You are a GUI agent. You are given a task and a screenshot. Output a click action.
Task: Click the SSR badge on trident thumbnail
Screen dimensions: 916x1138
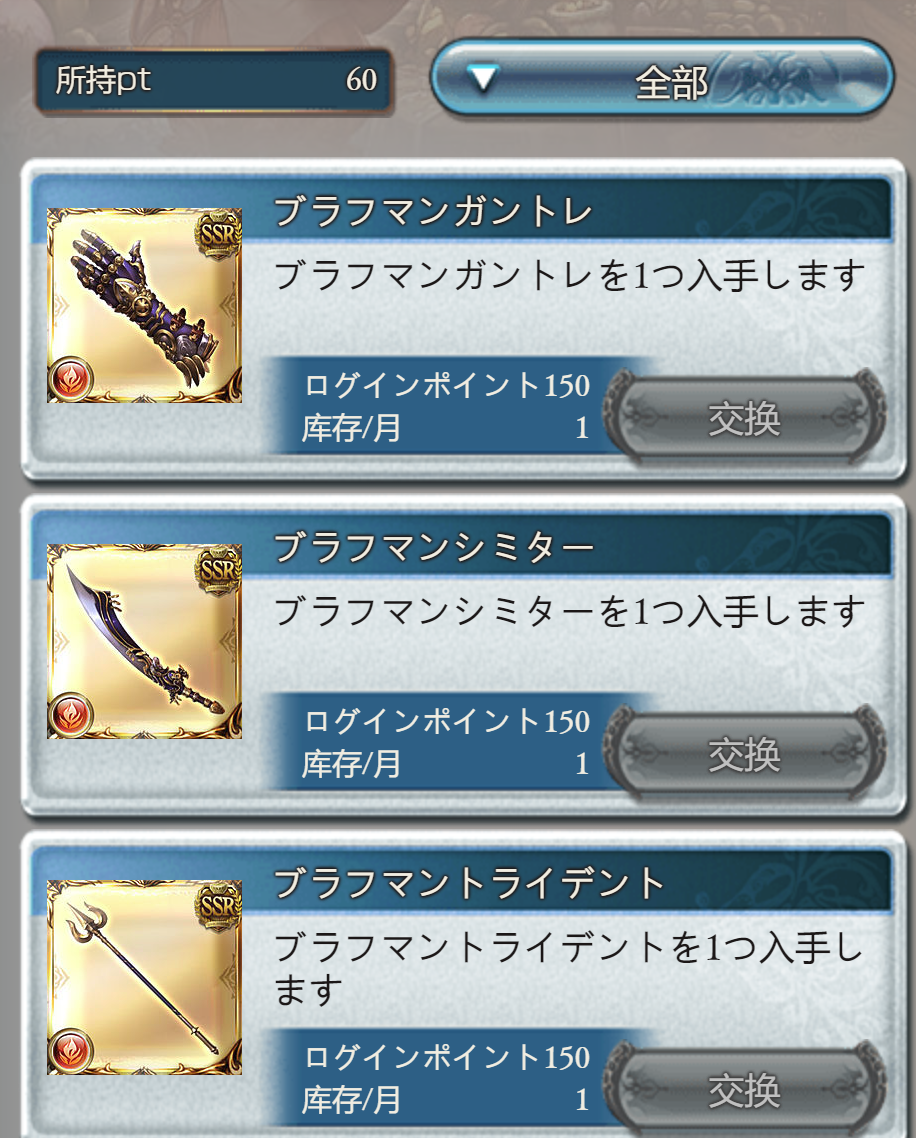[218, 905]
